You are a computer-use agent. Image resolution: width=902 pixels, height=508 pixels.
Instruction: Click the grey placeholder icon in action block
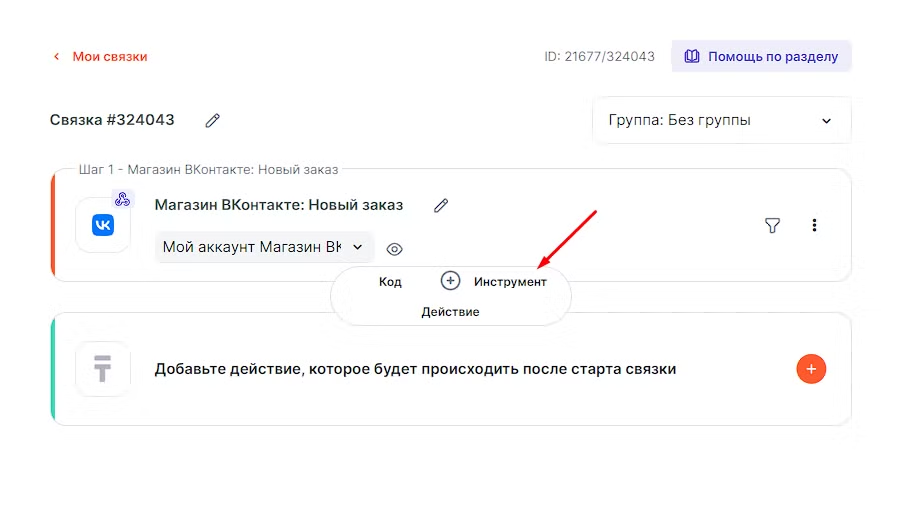tap(103, 369)
